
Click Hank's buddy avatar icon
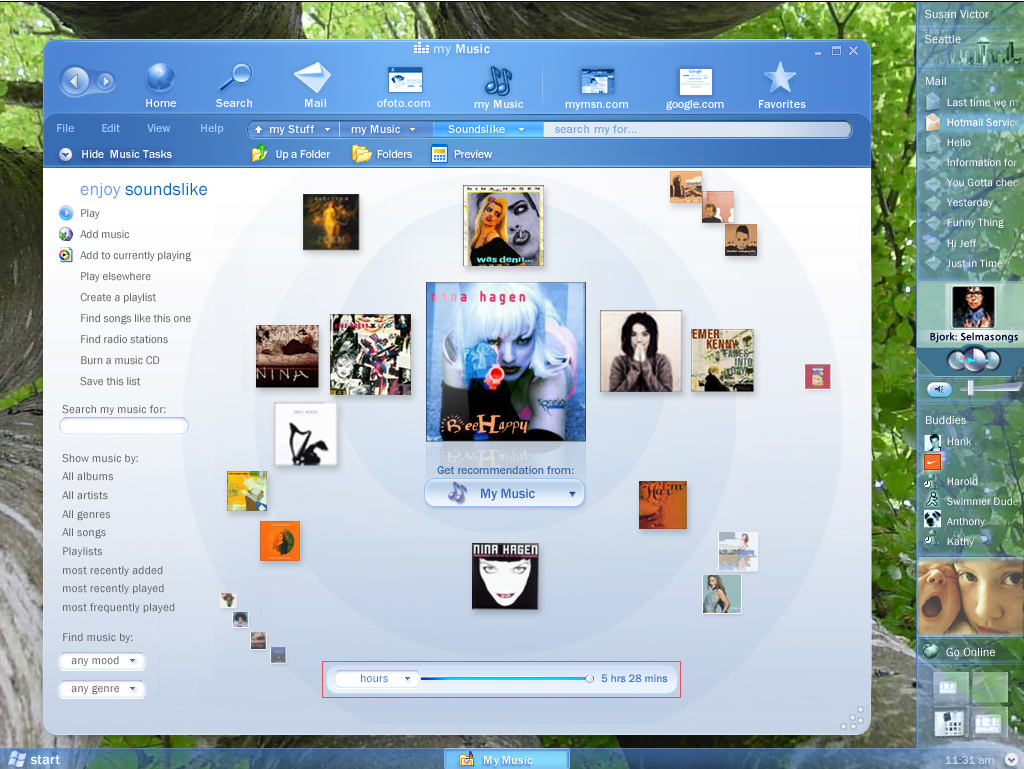933,442
